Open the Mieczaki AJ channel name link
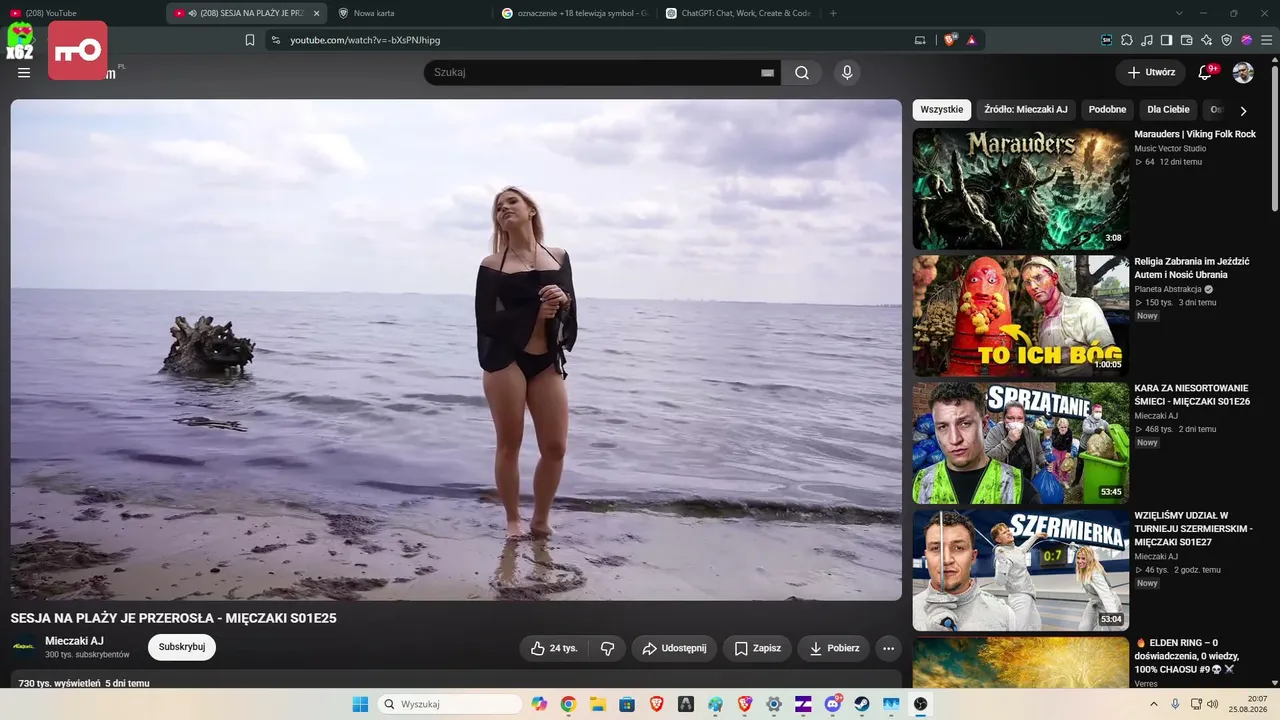 click(74, 641)
